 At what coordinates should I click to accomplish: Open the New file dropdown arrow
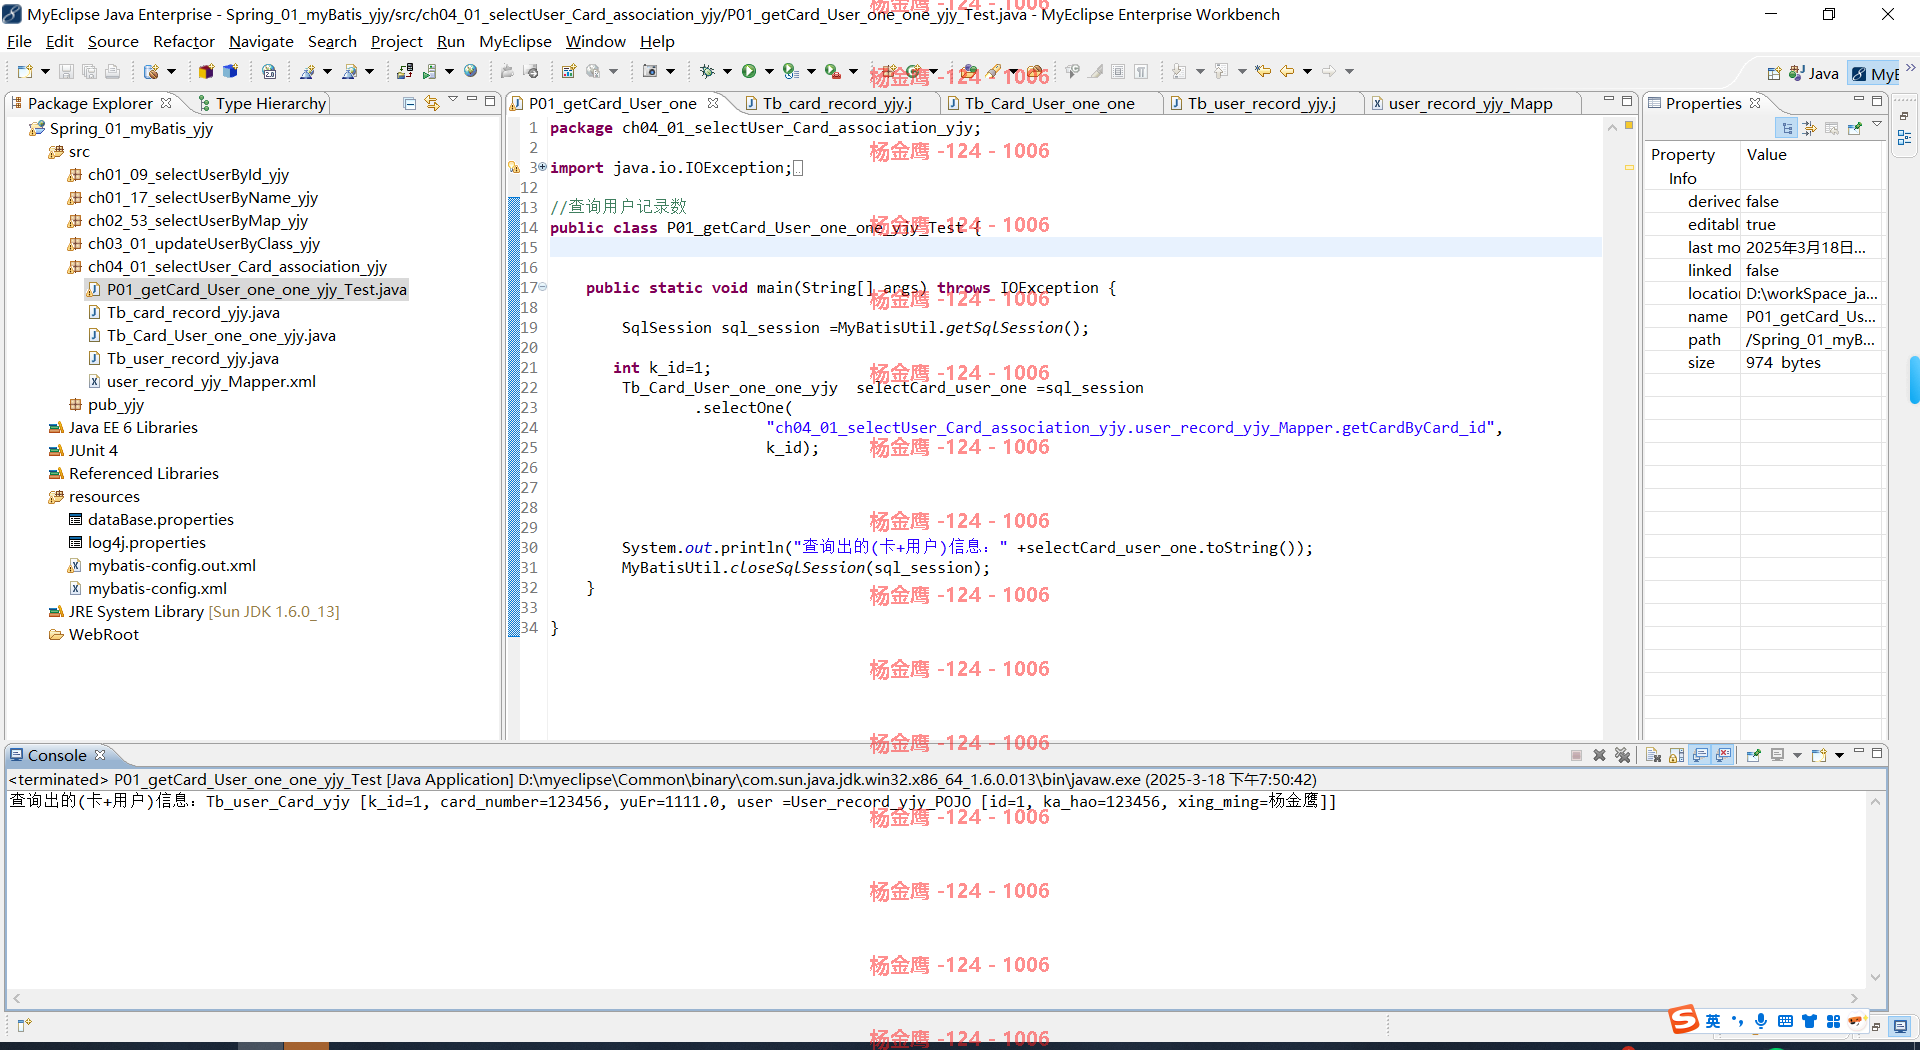(x=45, y=71)
